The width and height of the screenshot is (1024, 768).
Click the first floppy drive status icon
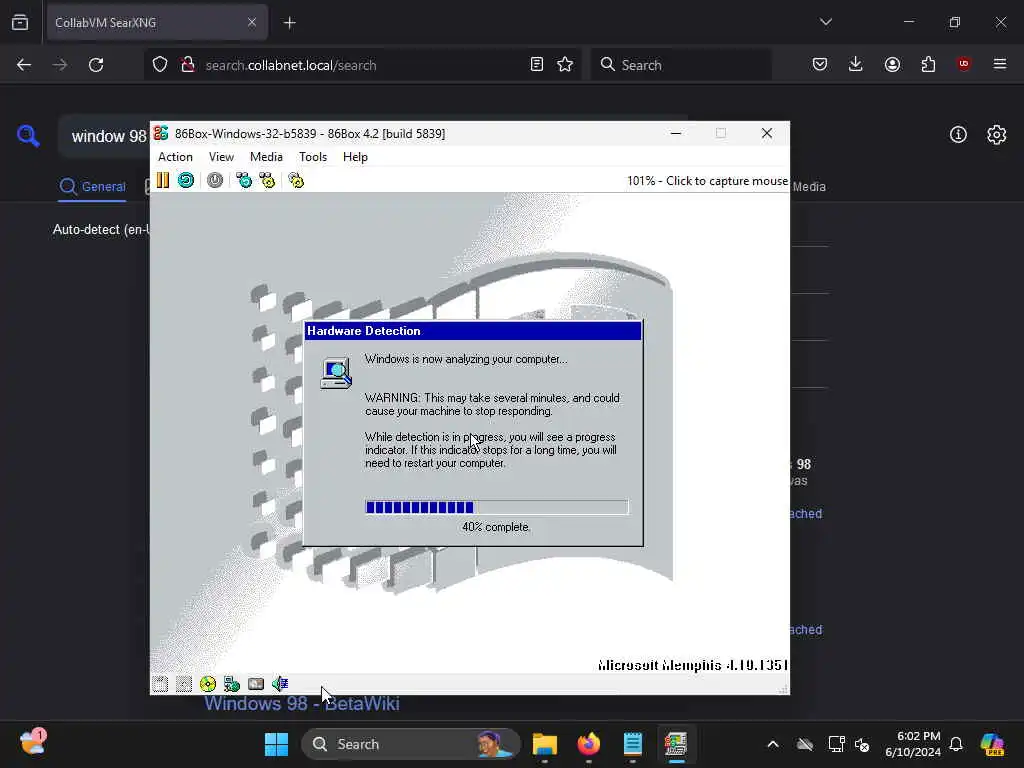pos(160,684)
